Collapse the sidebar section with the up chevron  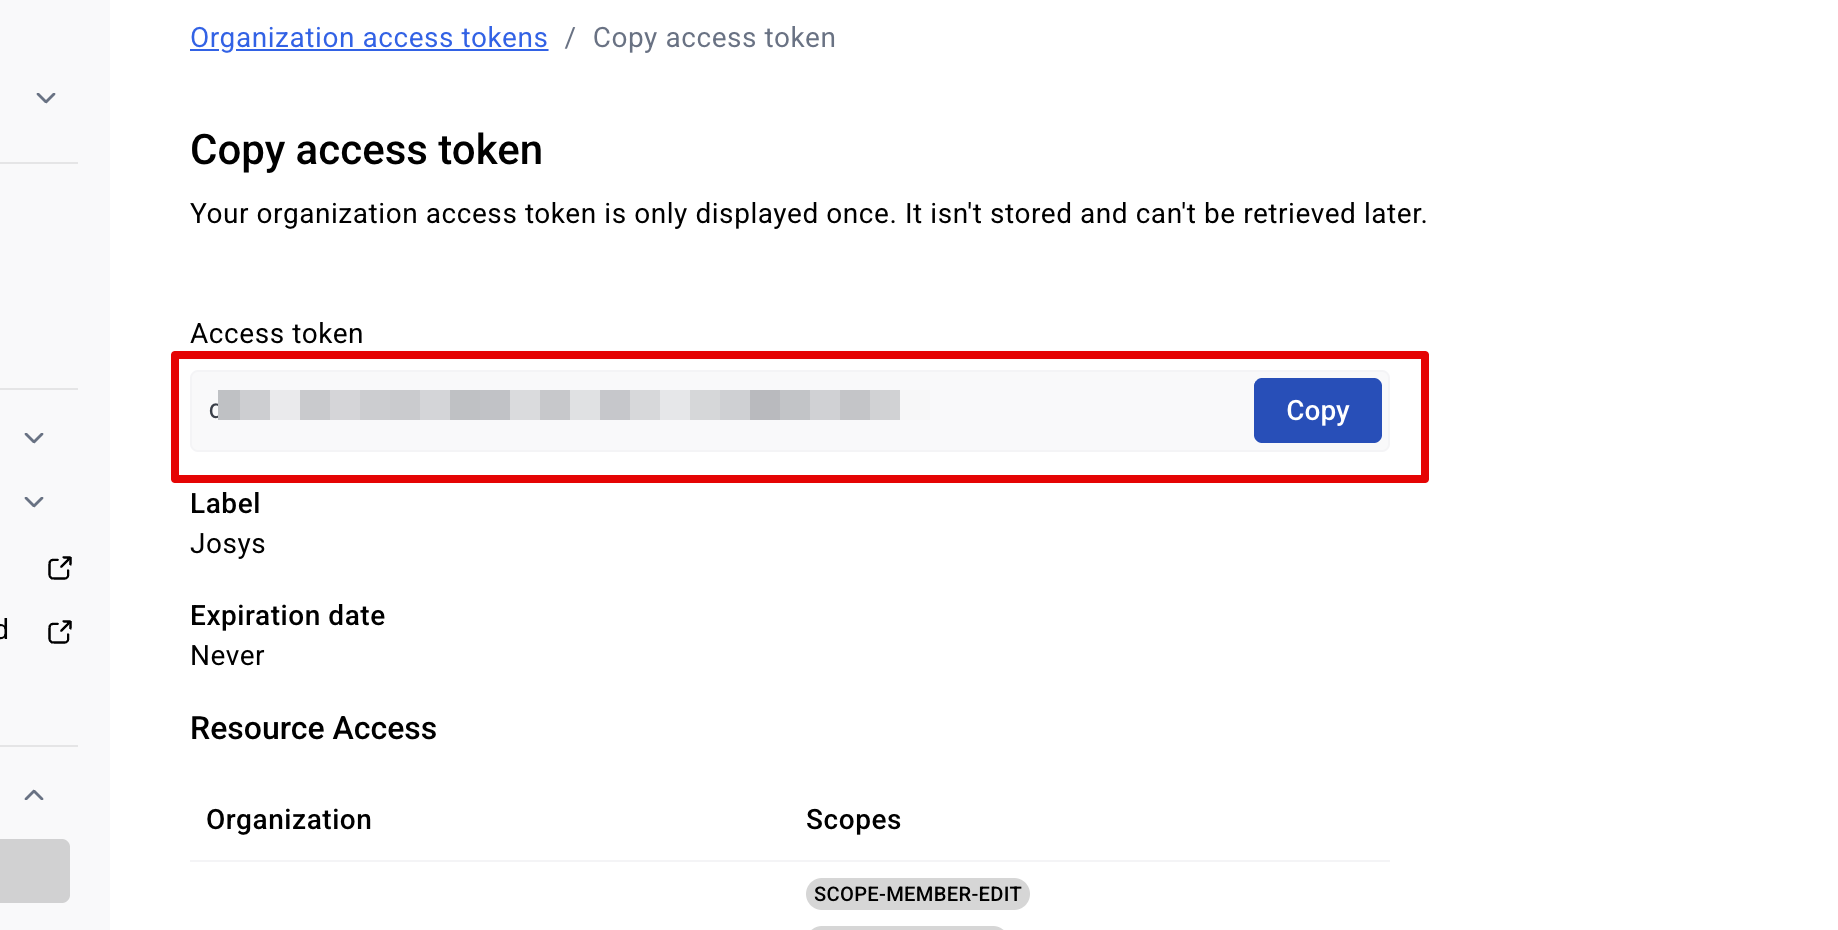34,795
